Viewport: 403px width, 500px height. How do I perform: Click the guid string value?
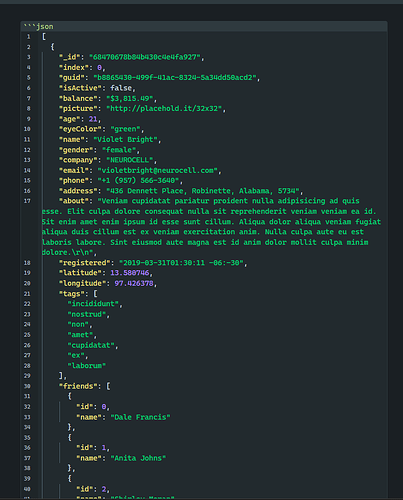174,78
